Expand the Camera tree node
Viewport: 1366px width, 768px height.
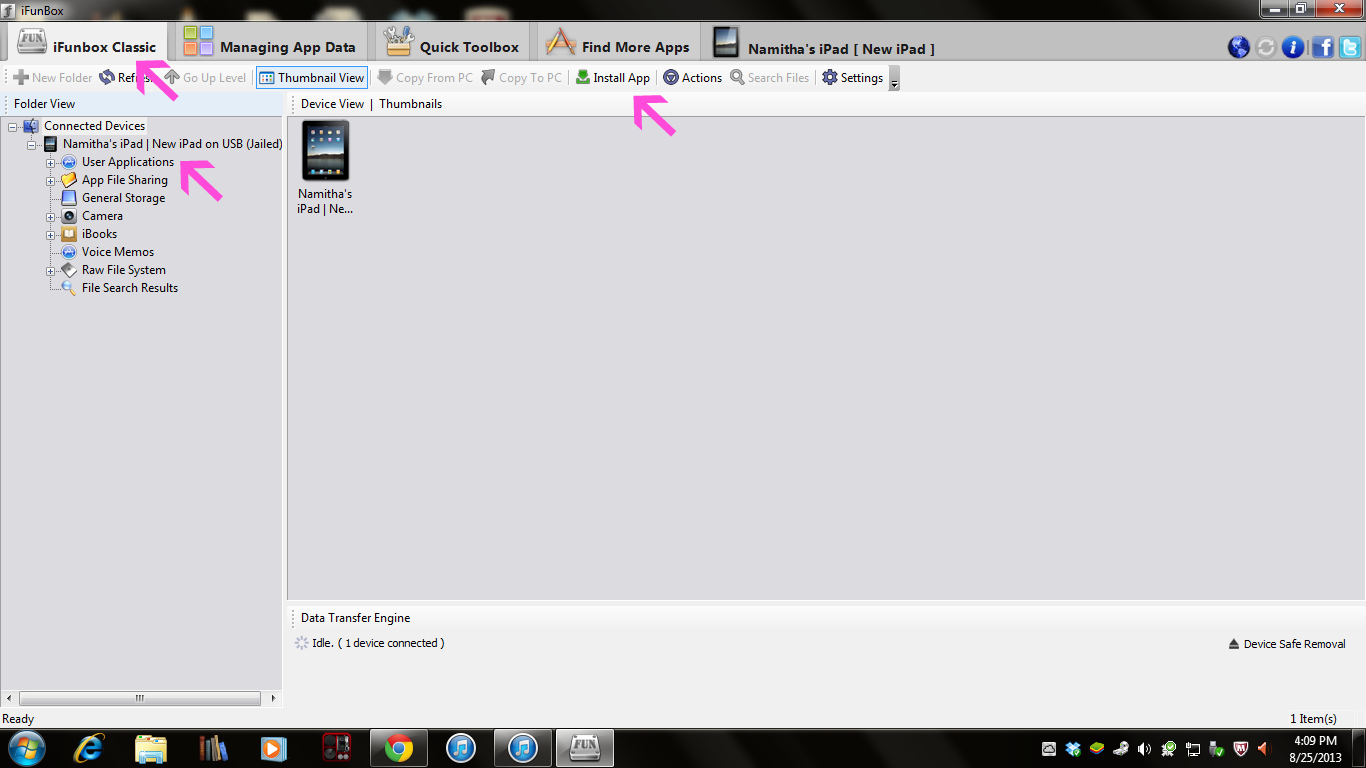click(50, 216)
